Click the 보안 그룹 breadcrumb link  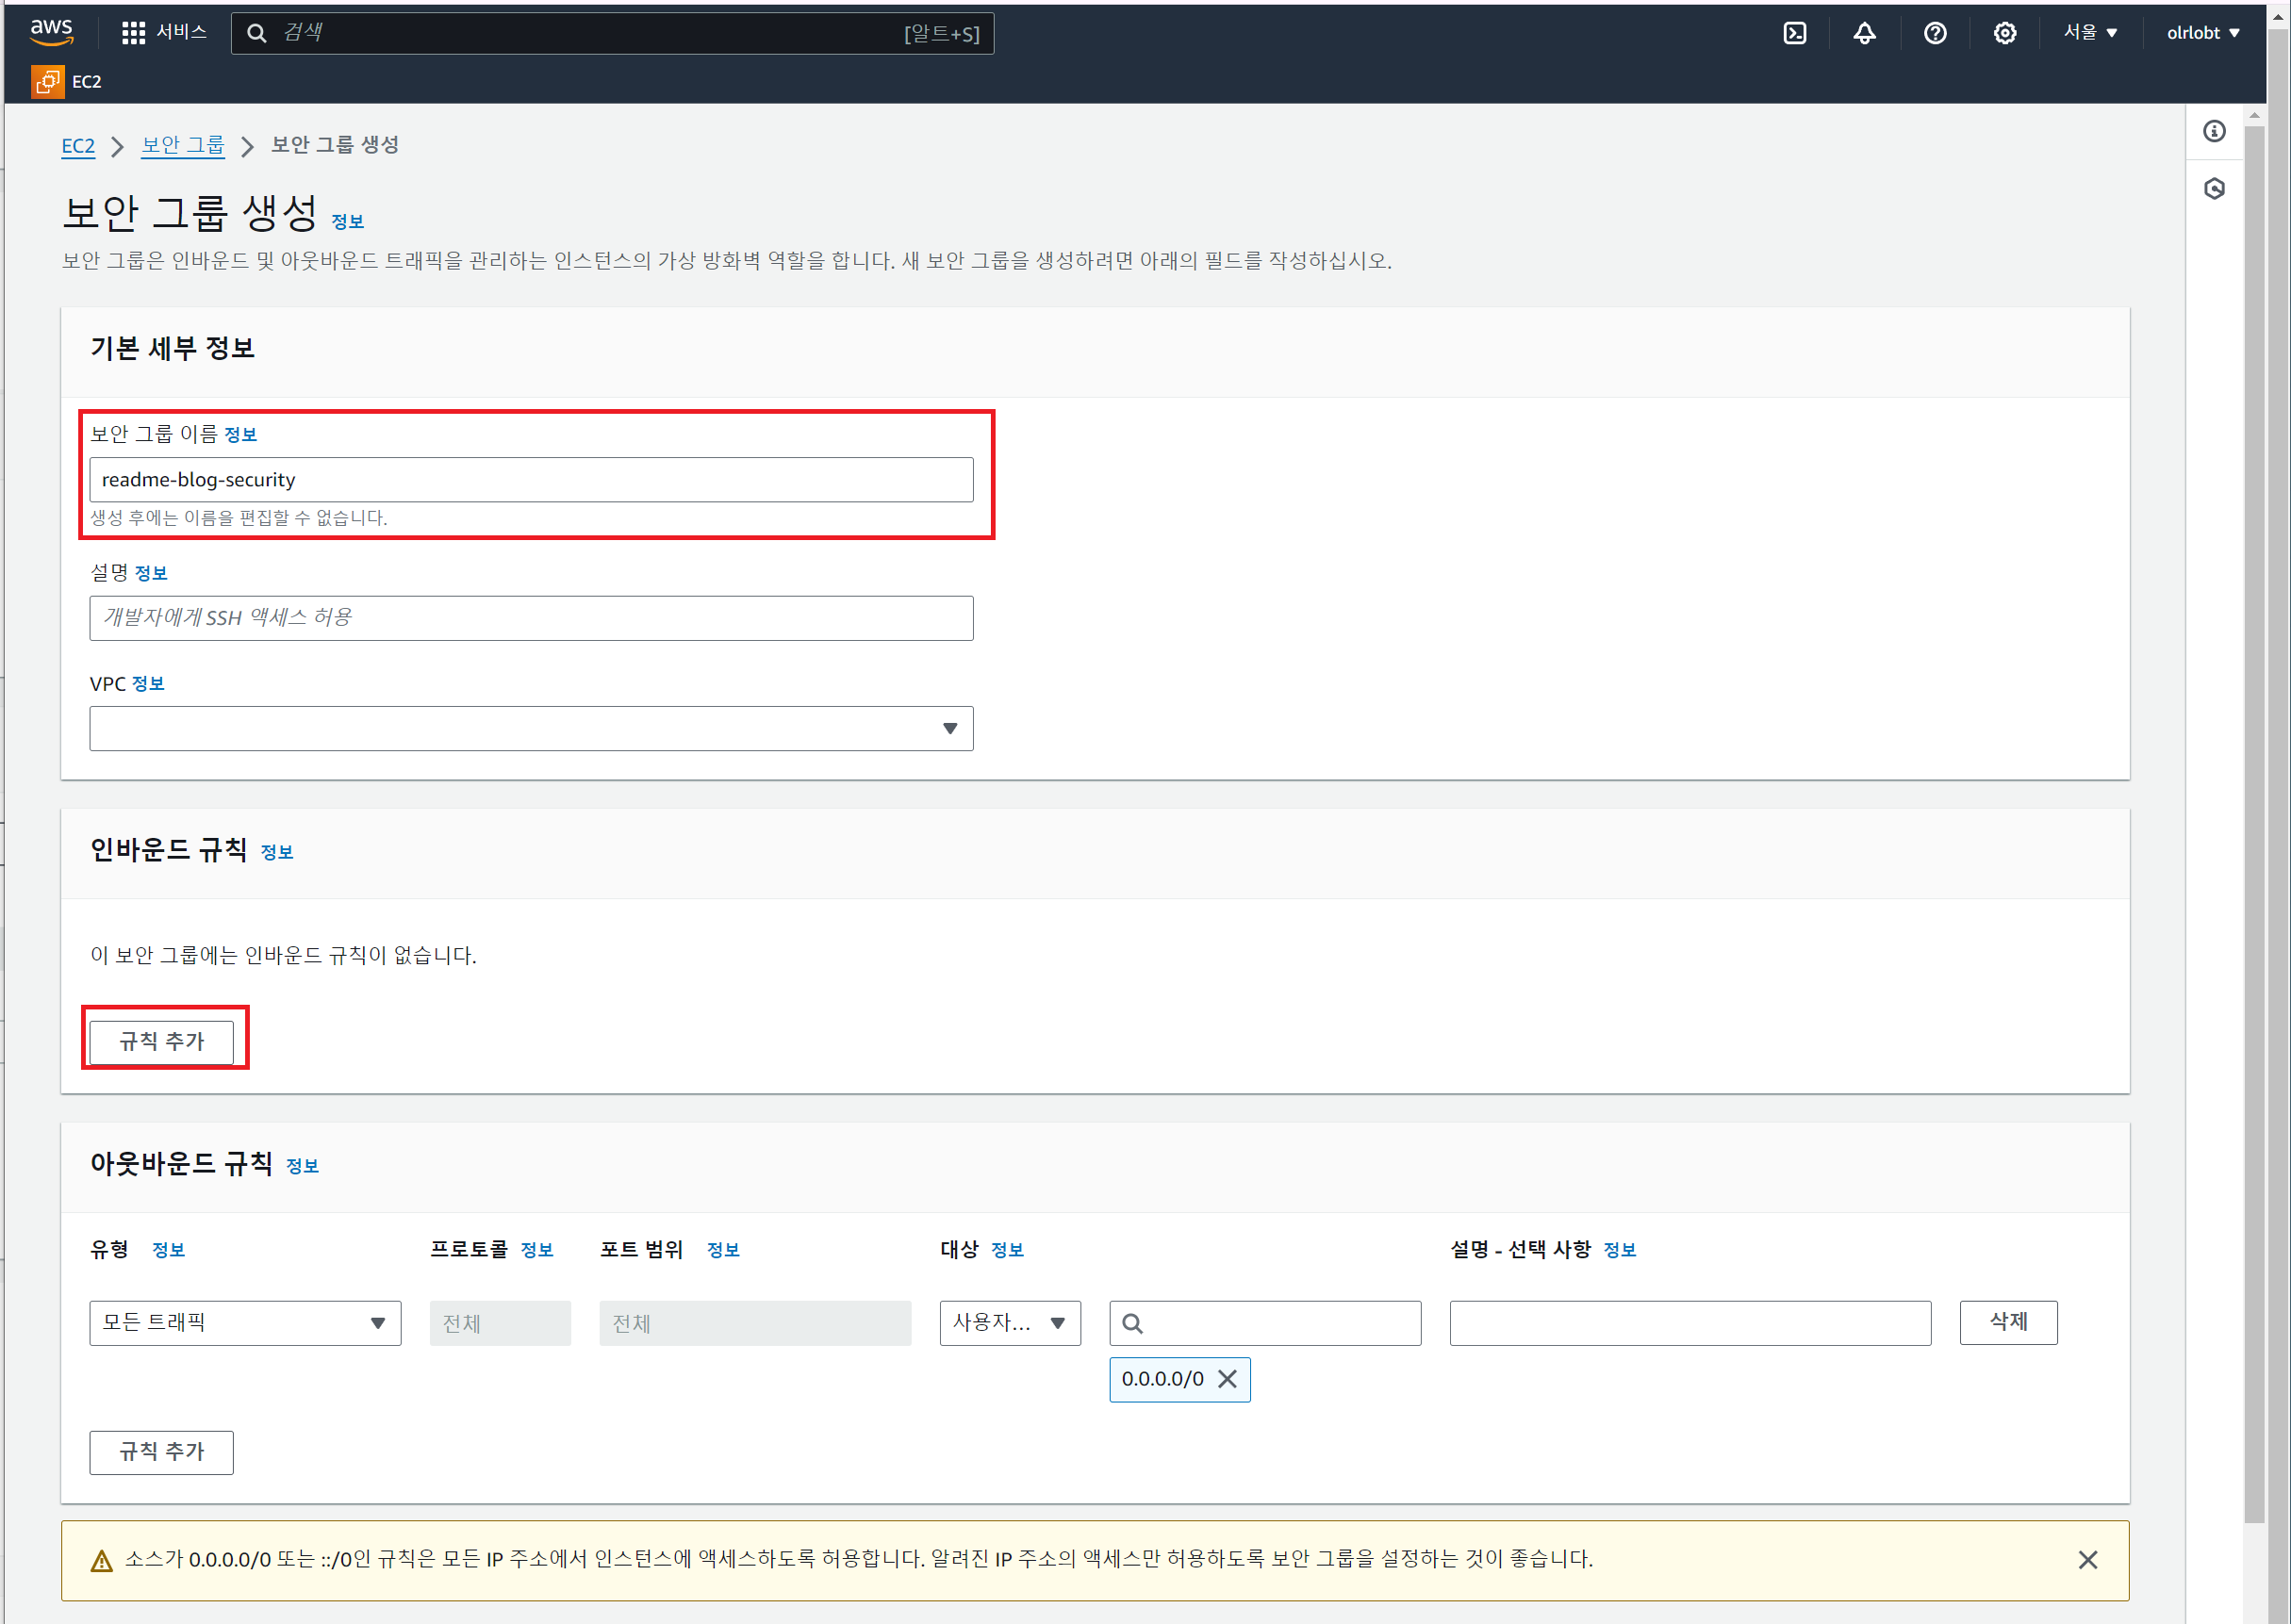(183, 146)
